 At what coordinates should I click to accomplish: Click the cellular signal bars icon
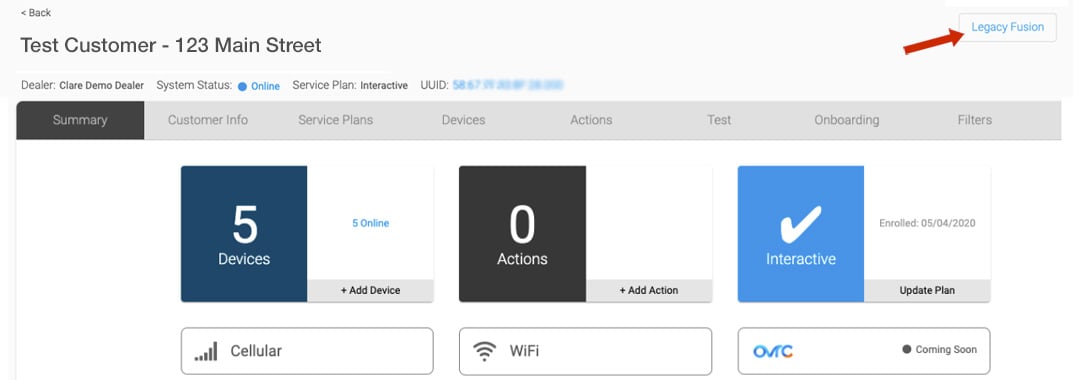(x=206, y=351)
